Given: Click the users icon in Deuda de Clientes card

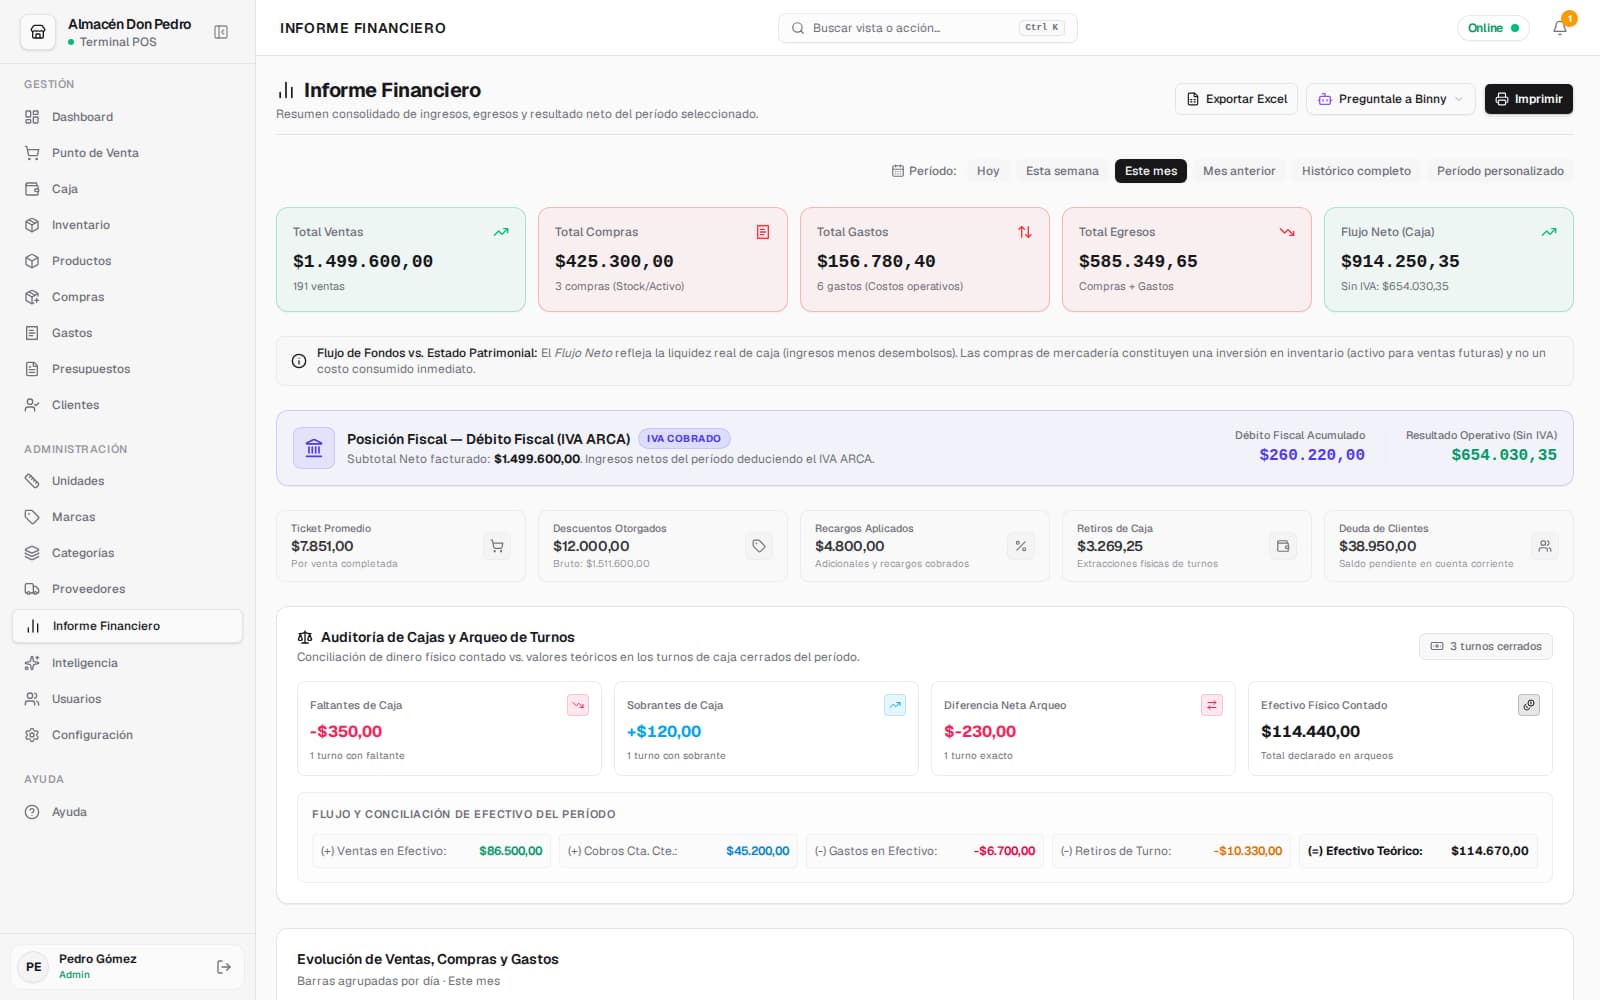Looking at the screenshot, I should 1545,546.
